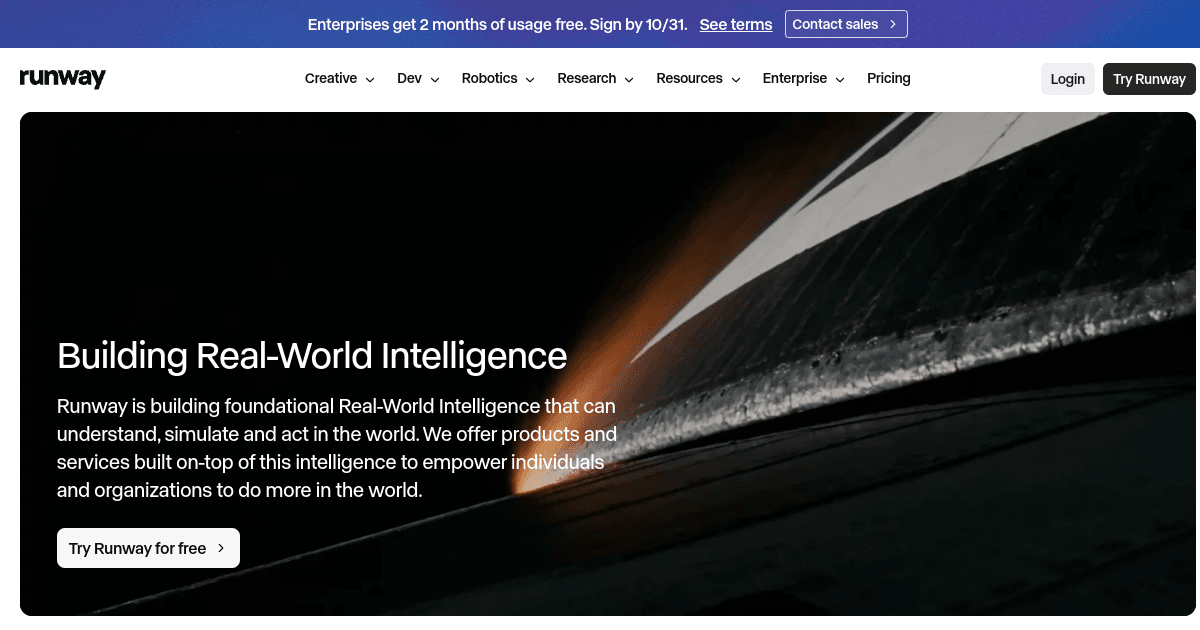Open the Enterprise menu
The width and height of the screenshot is (1200, 630).
click(x=803, y=79)
